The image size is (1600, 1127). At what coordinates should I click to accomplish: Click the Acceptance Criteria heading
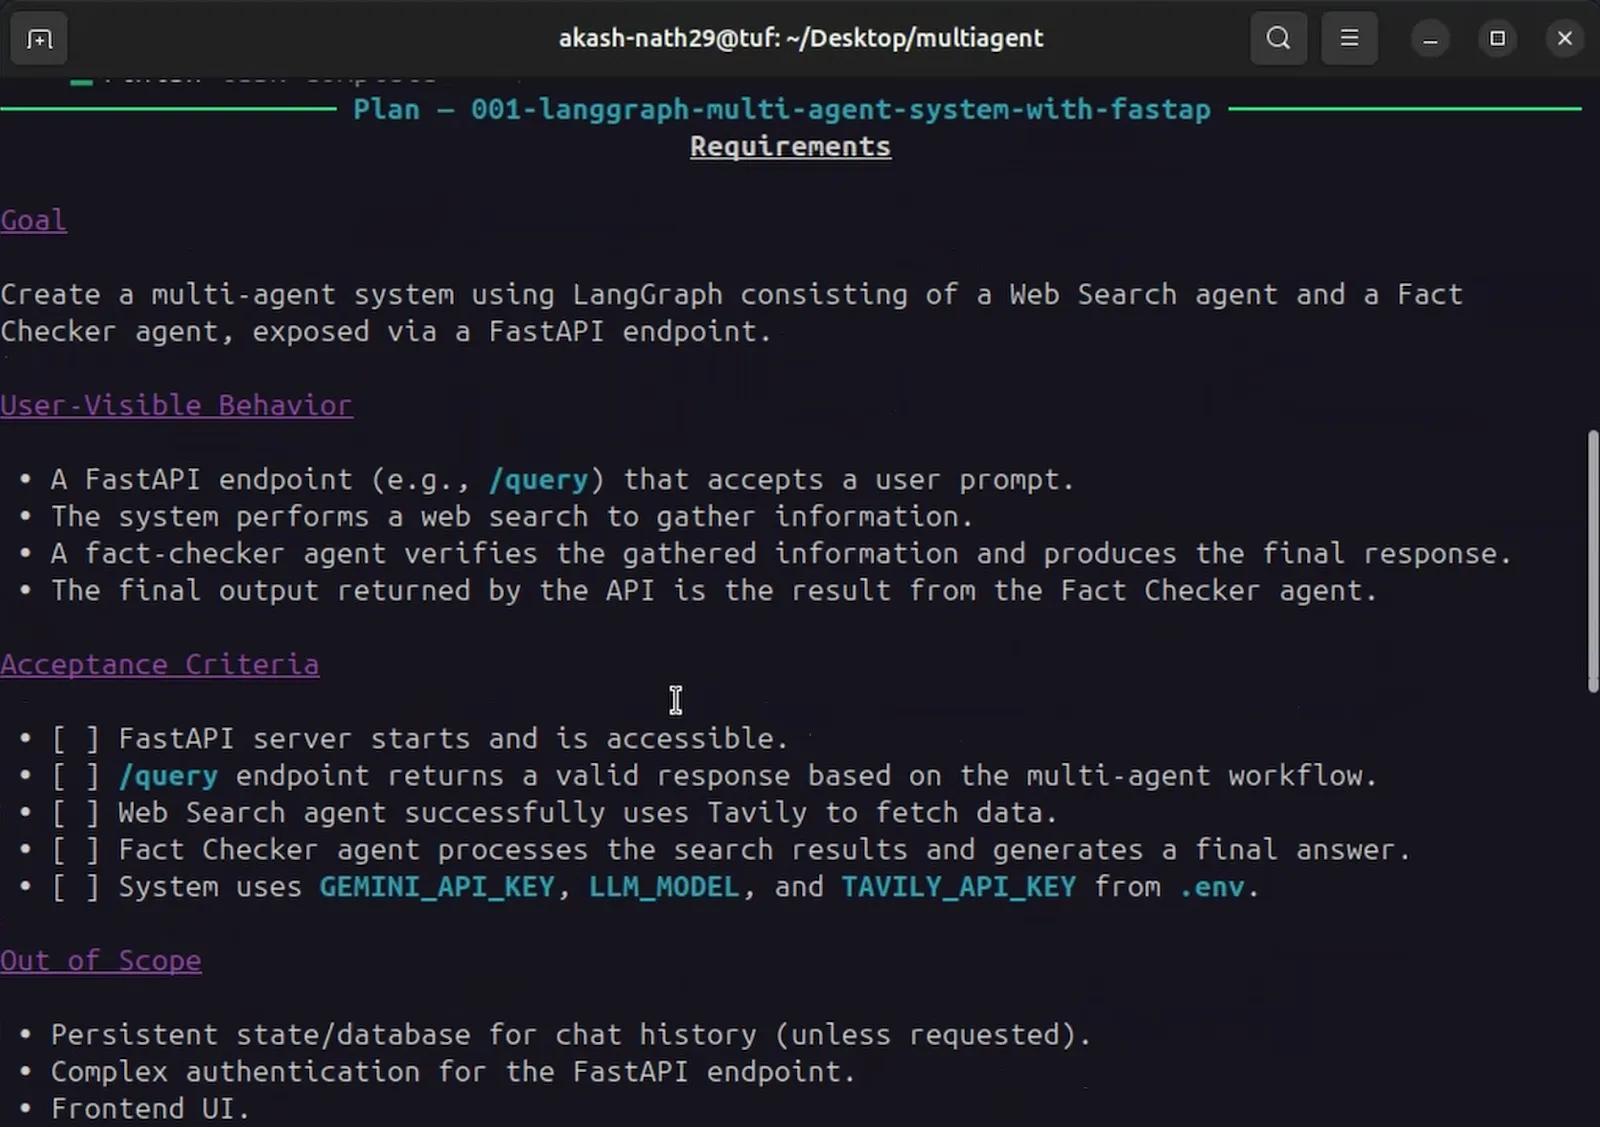point(160,664)
